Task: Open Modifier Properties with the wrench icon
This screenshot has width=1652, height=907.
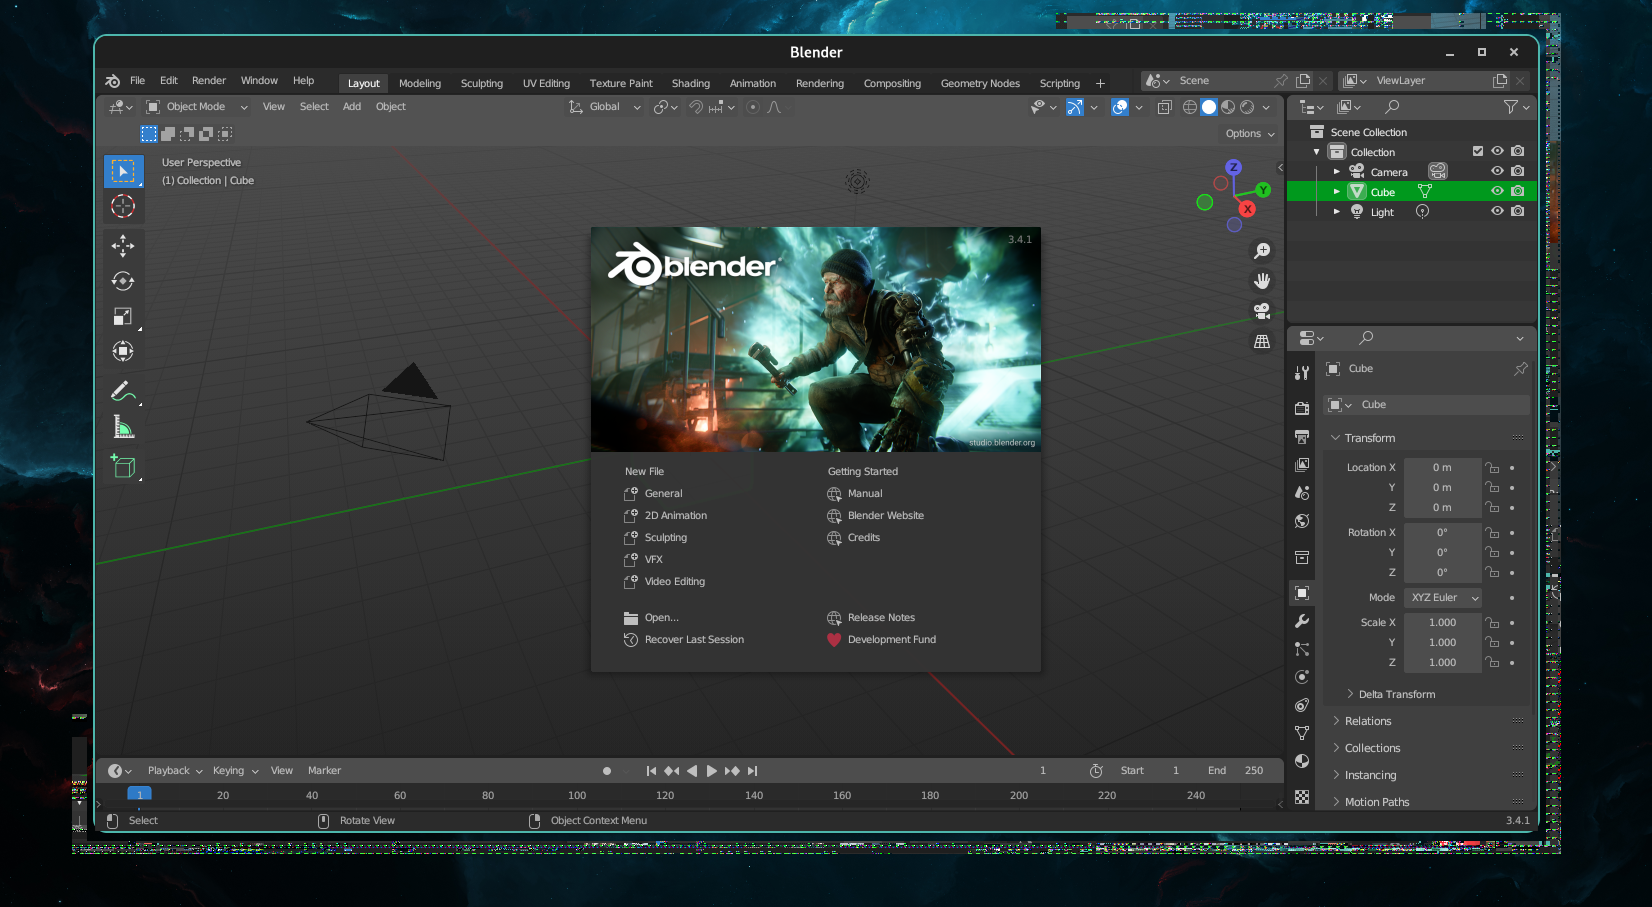Action: 1301,621
